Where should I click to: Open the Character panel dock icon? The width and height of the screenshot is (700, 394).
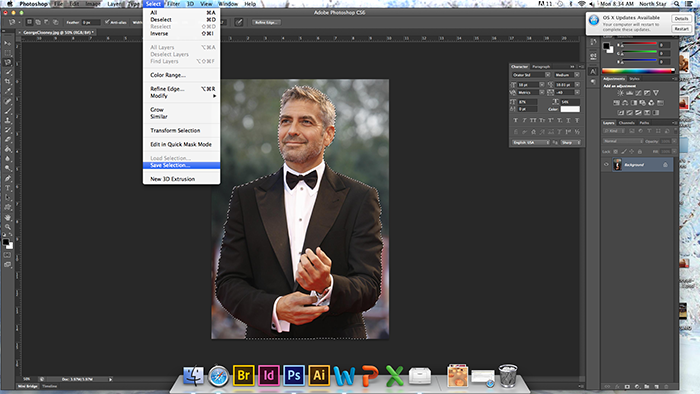[593, 71]
